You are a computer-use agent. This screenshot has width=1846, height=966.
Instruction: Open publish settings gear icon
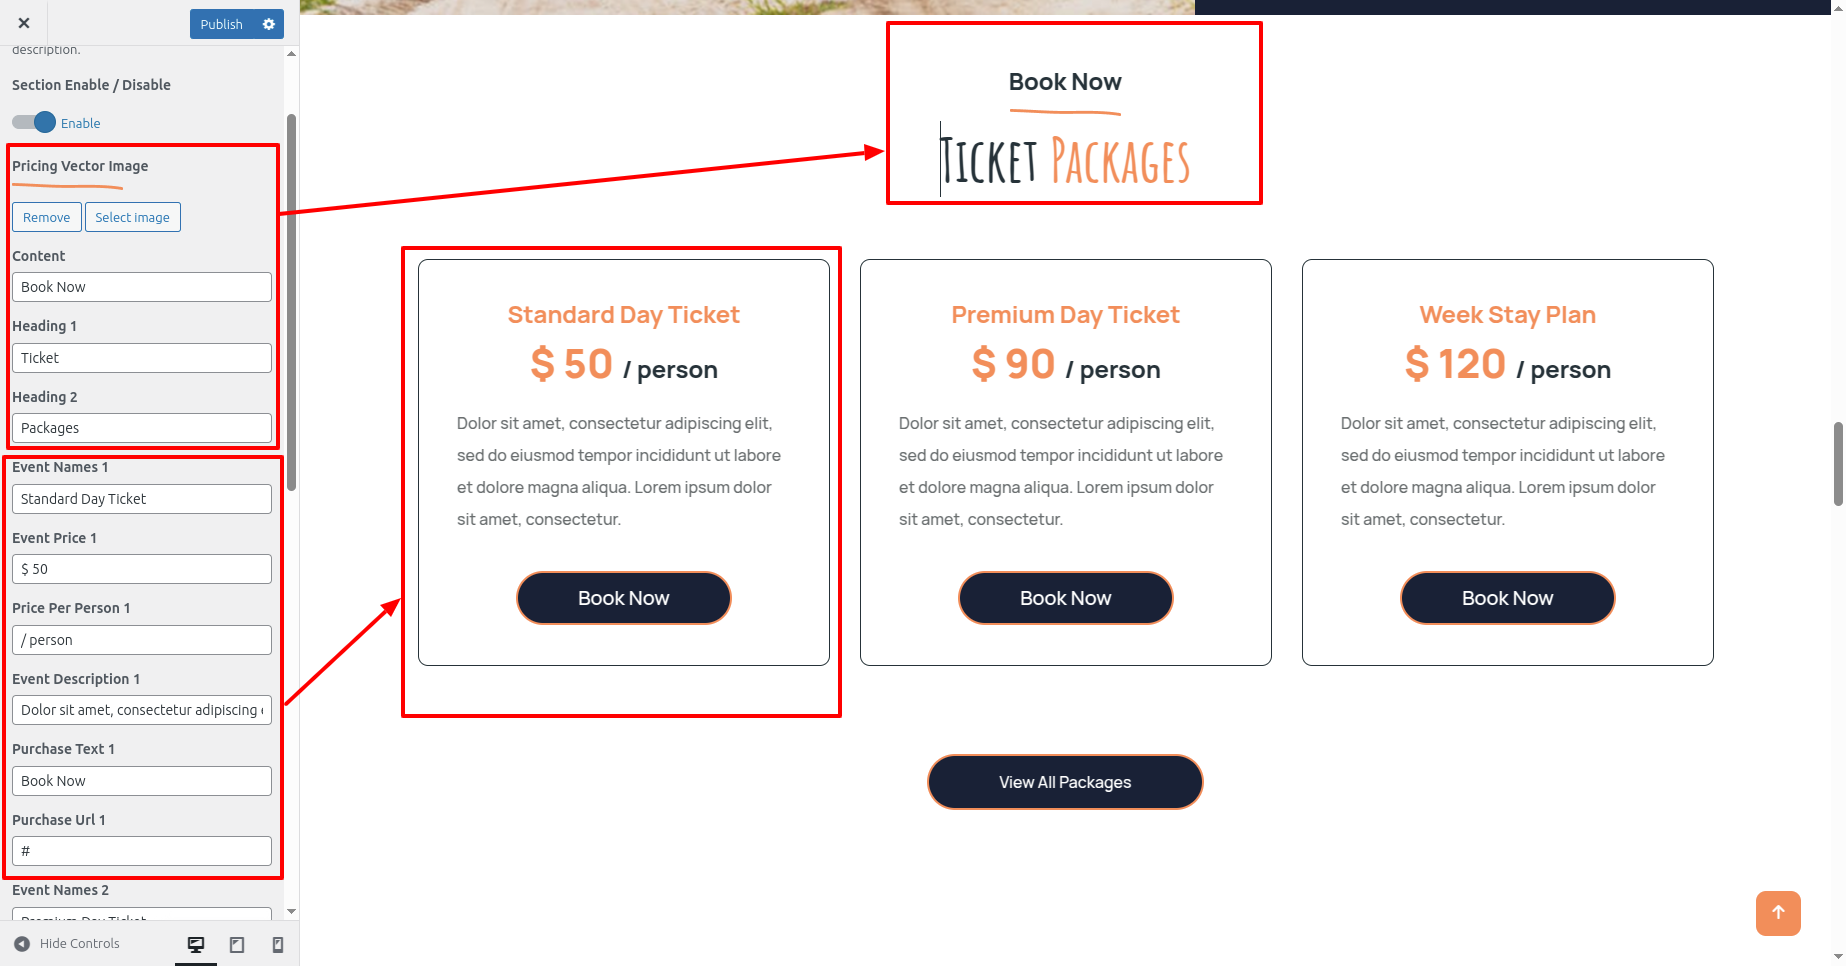269,24
